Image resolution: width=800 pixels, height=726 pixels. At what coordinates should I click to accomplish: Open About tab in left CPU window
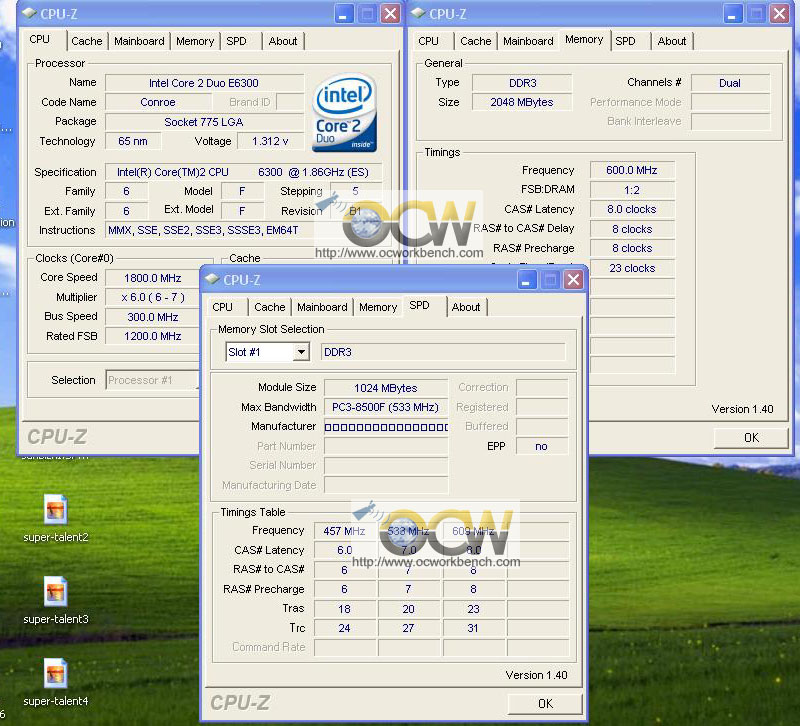click(283, 41)
